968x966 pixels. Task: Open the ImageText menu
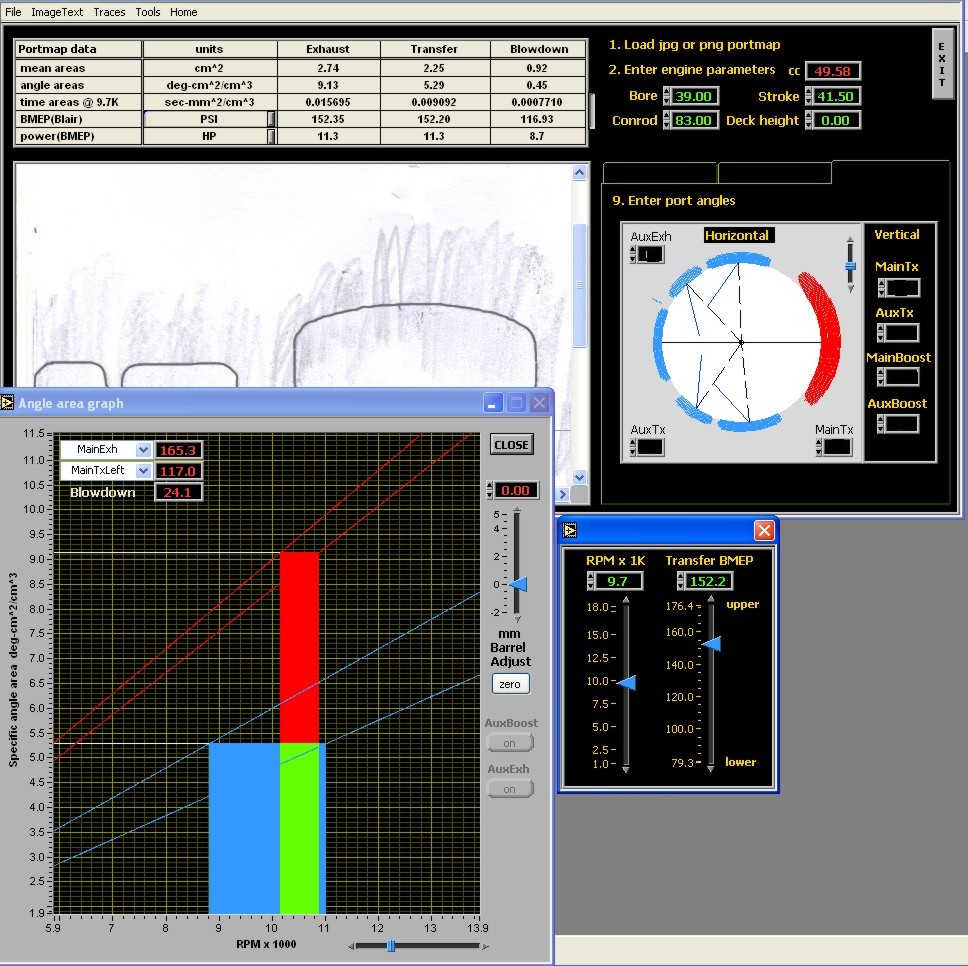click(57, 12)
